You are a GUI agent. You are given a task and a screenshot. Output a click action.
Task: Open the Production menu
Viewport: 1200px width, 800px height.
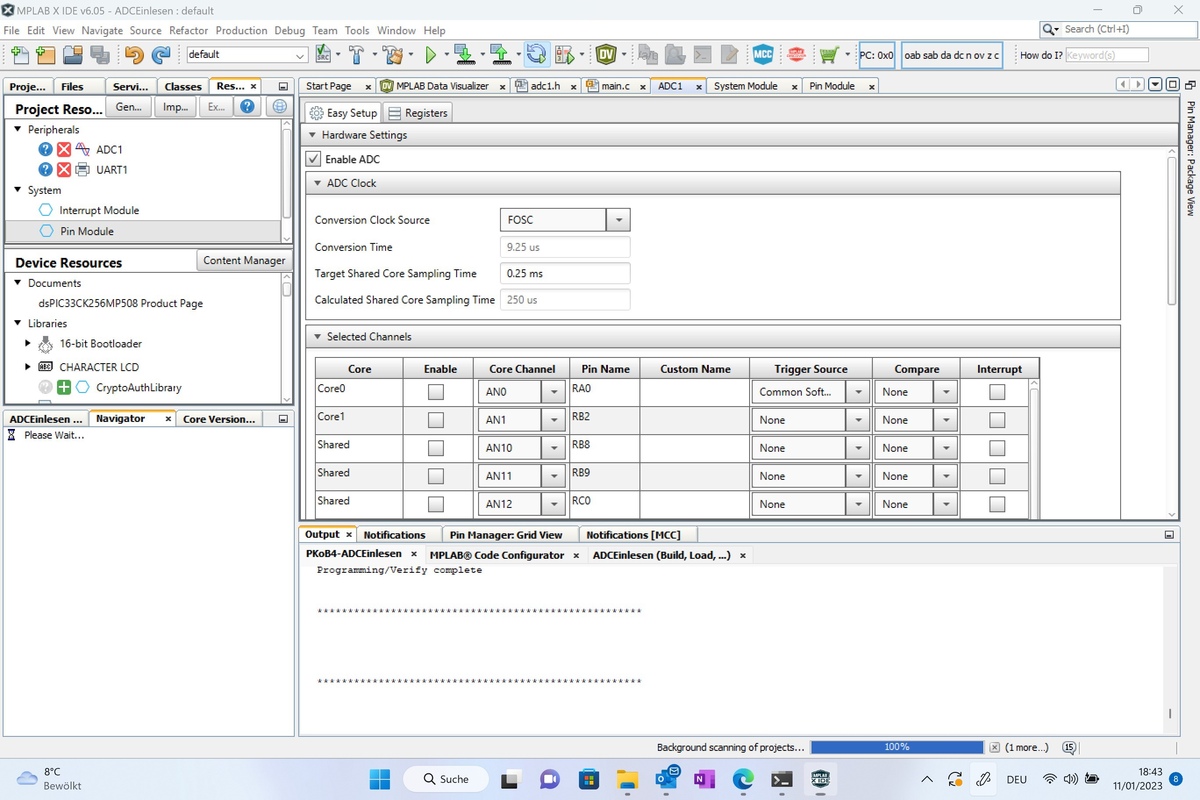(241, 30)
